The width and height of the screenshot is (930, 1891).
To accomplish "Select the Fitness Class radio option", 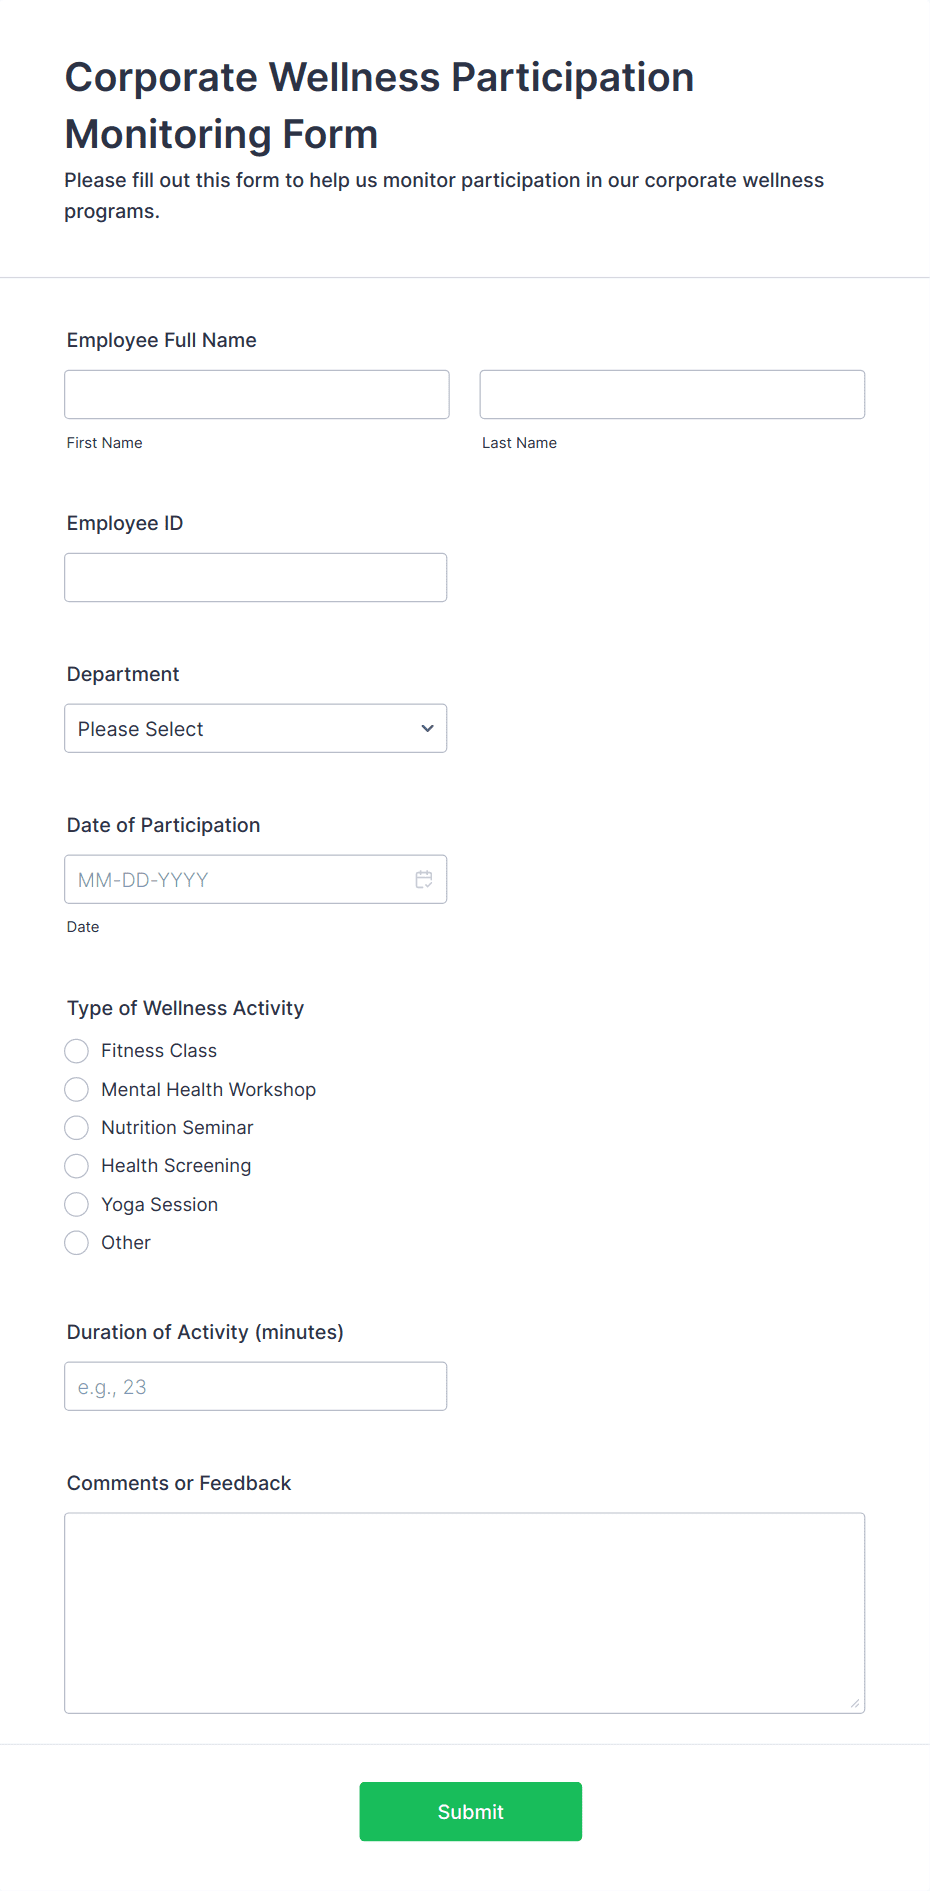I will coord(76,1051).
